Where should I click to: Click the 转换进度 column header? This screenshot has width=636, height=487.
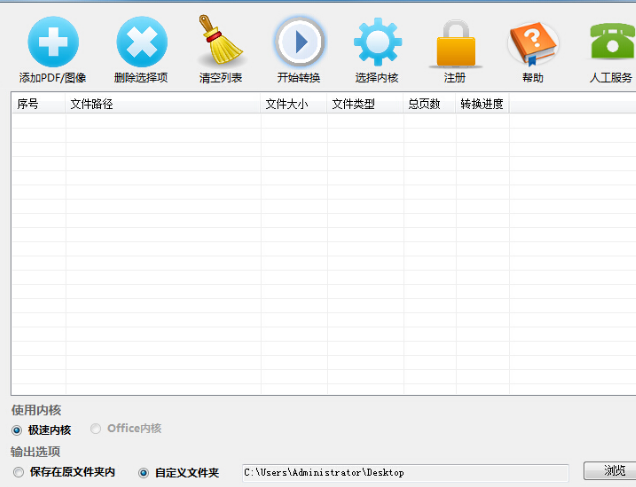pos(482,104)
